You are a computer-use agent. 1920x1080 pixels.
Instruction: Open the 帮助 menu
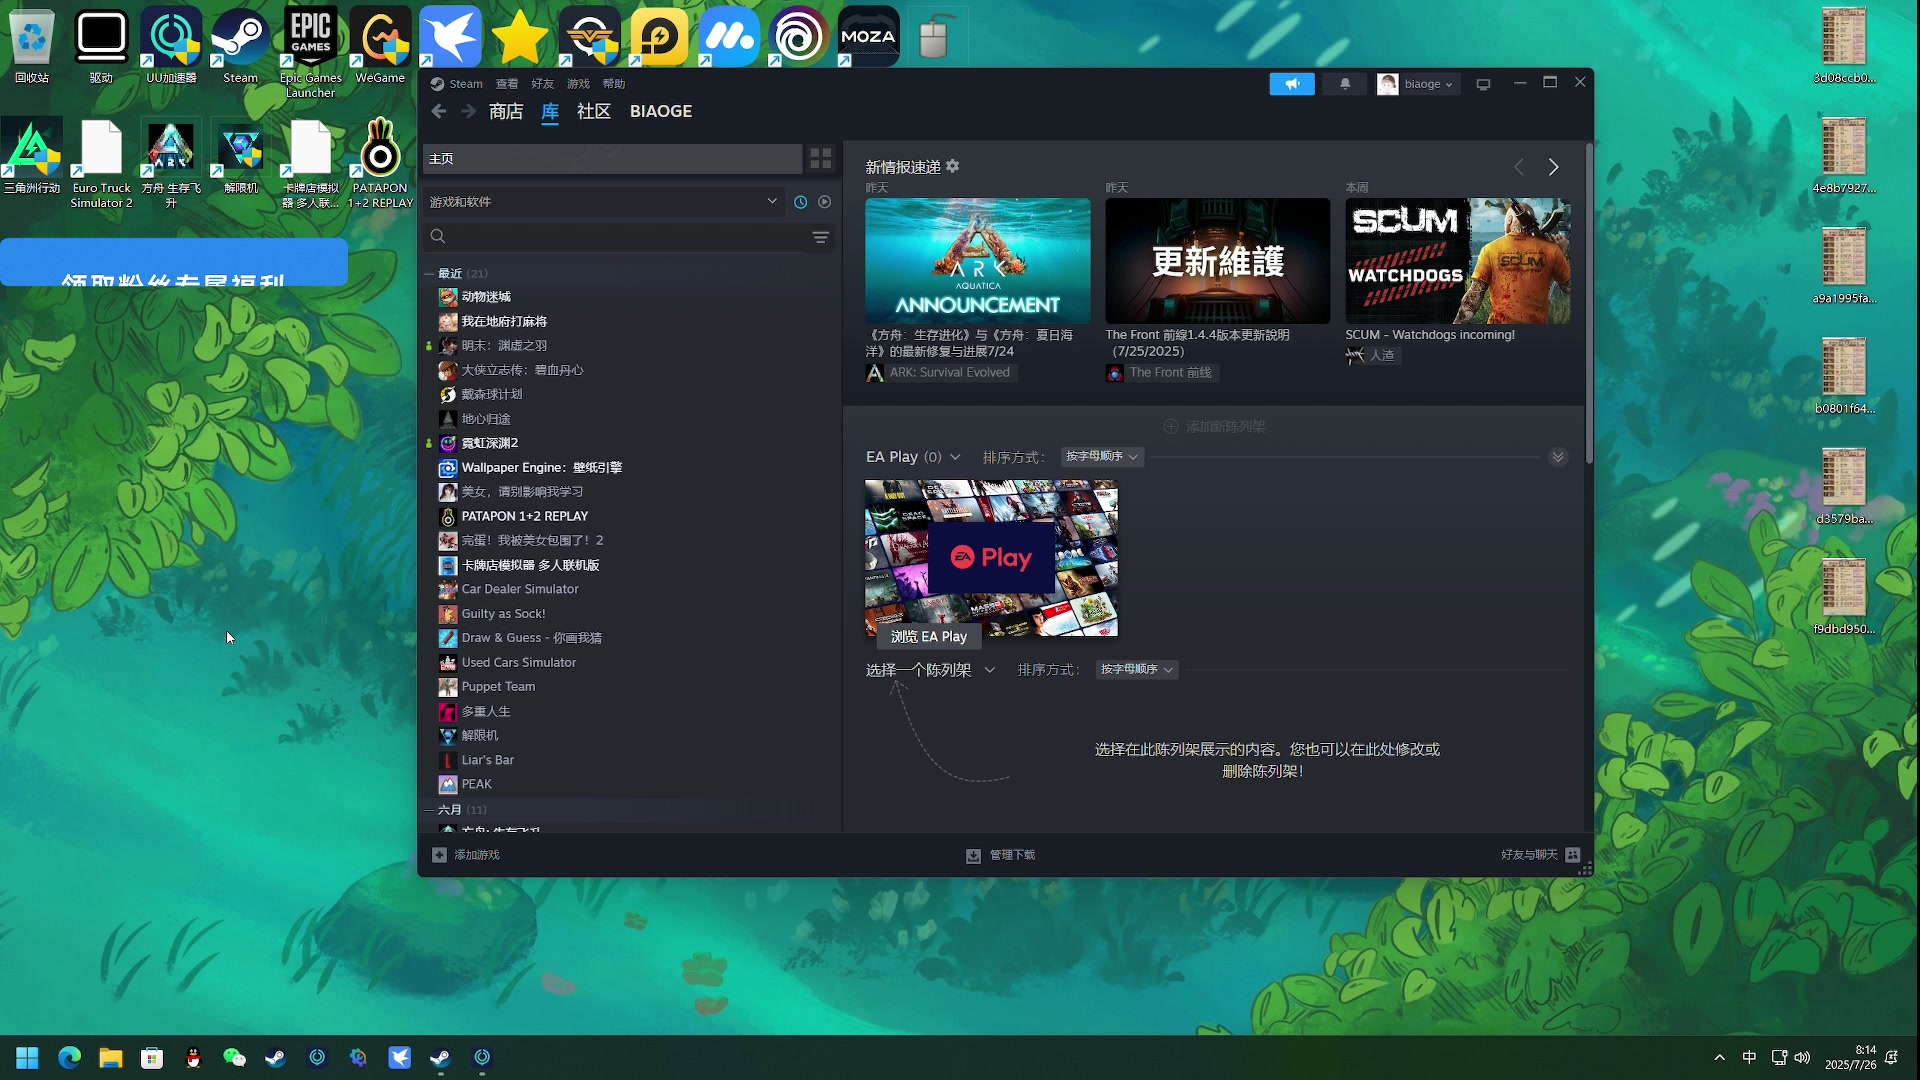[x=614, y=84]
